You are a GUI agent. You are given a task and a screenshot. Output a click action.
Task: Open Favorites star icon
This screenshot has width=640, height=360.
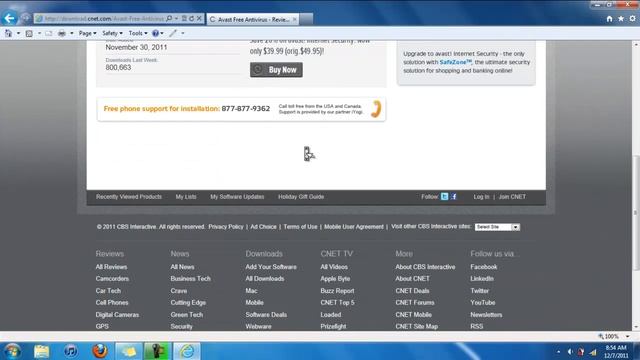pos(621,18)
